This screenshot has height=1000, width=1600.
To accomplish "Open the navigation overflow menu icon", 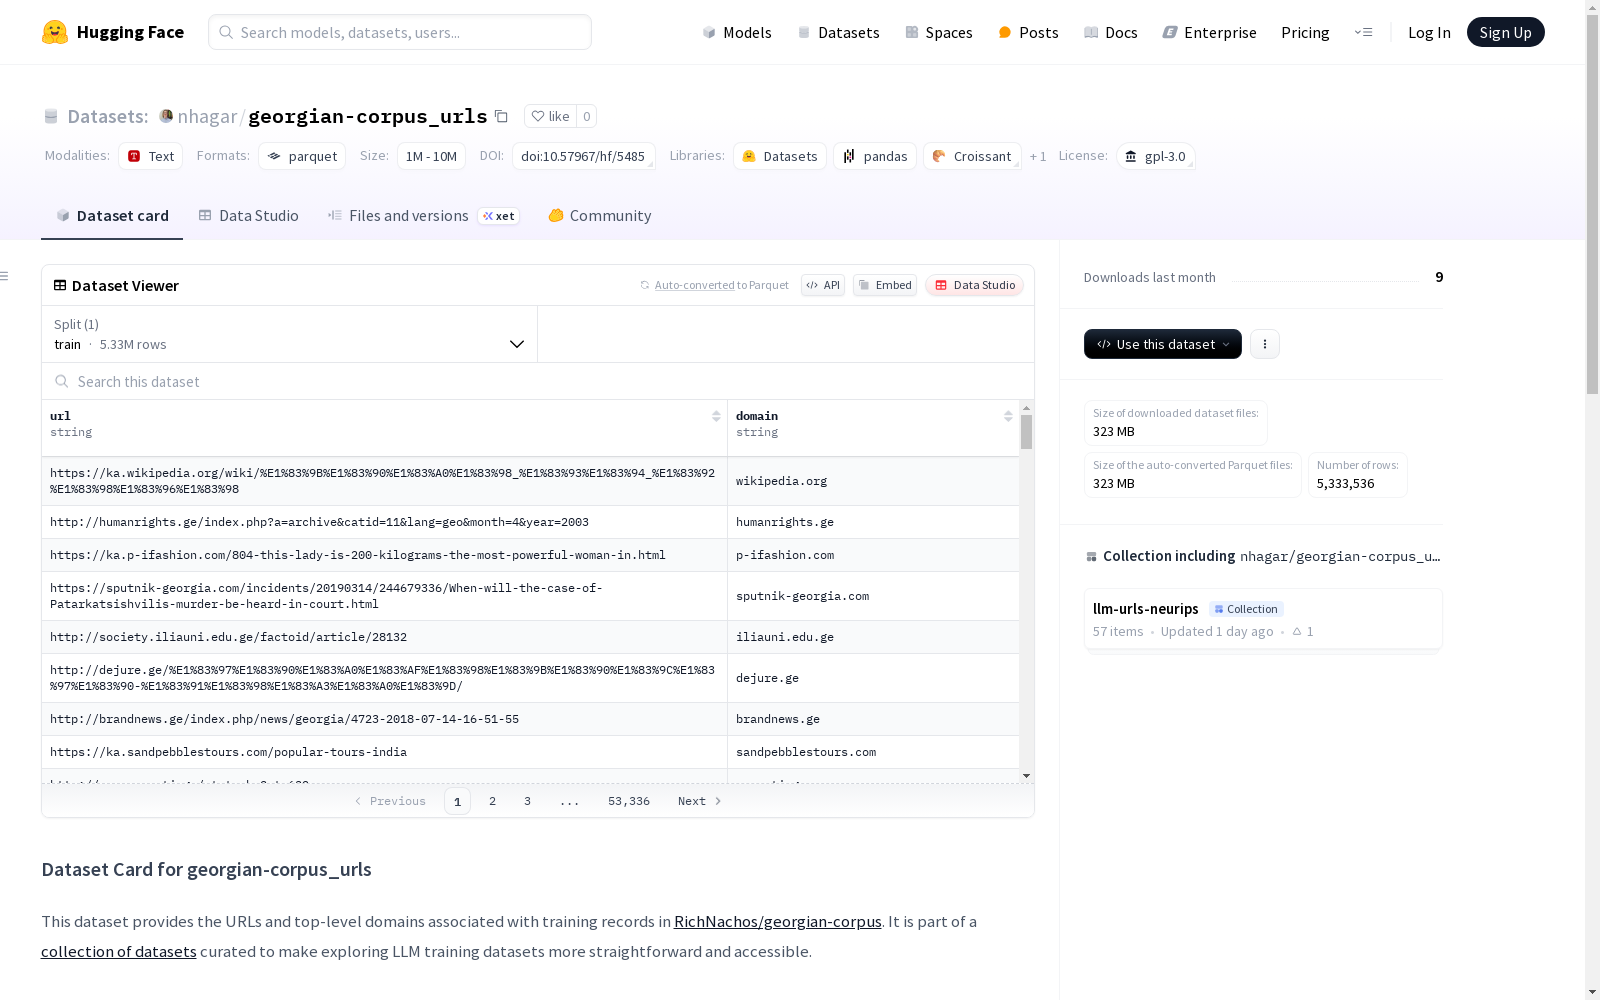I will (1363, 32).
